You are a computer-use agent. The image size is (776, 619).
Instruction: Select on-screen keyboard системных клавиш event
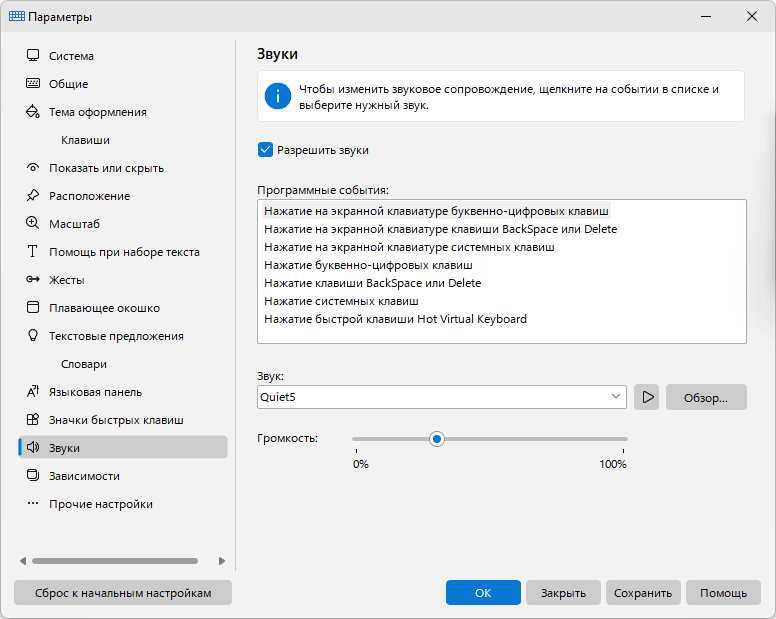coord(409,247)
